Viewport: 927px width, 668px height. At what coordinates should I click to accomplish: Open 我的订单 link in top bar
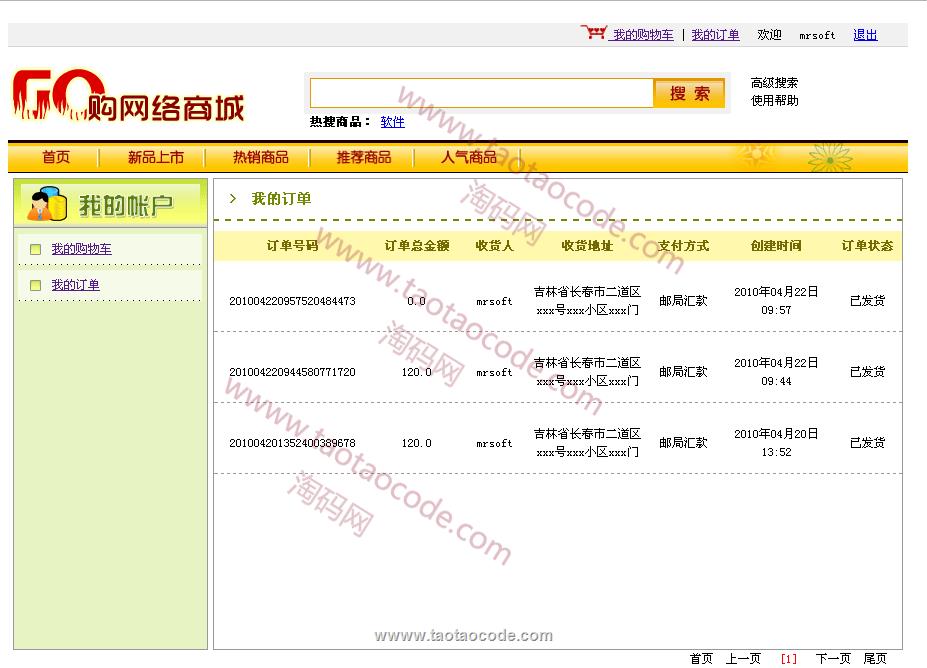point(715,35)
